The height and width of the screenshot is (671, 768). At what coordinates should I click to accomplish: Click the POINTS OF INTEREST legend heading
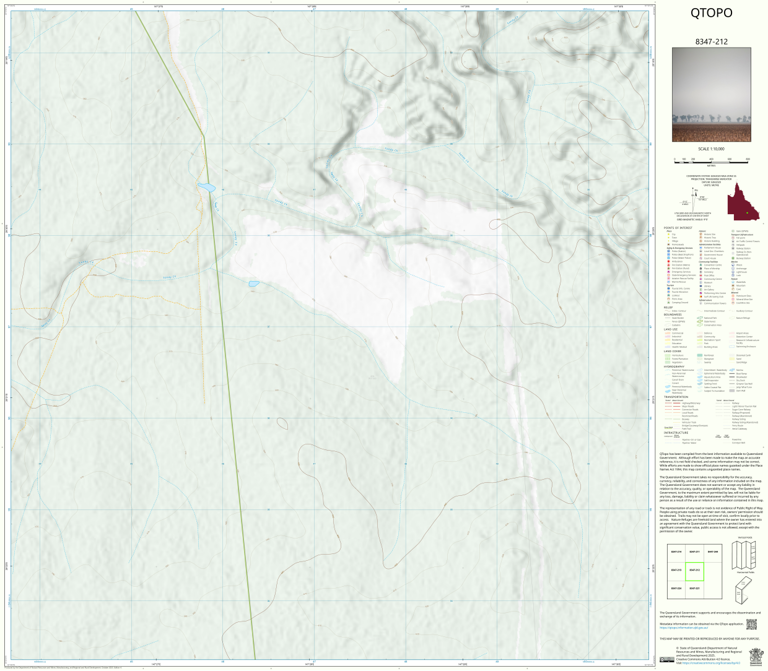click(678, 228)
